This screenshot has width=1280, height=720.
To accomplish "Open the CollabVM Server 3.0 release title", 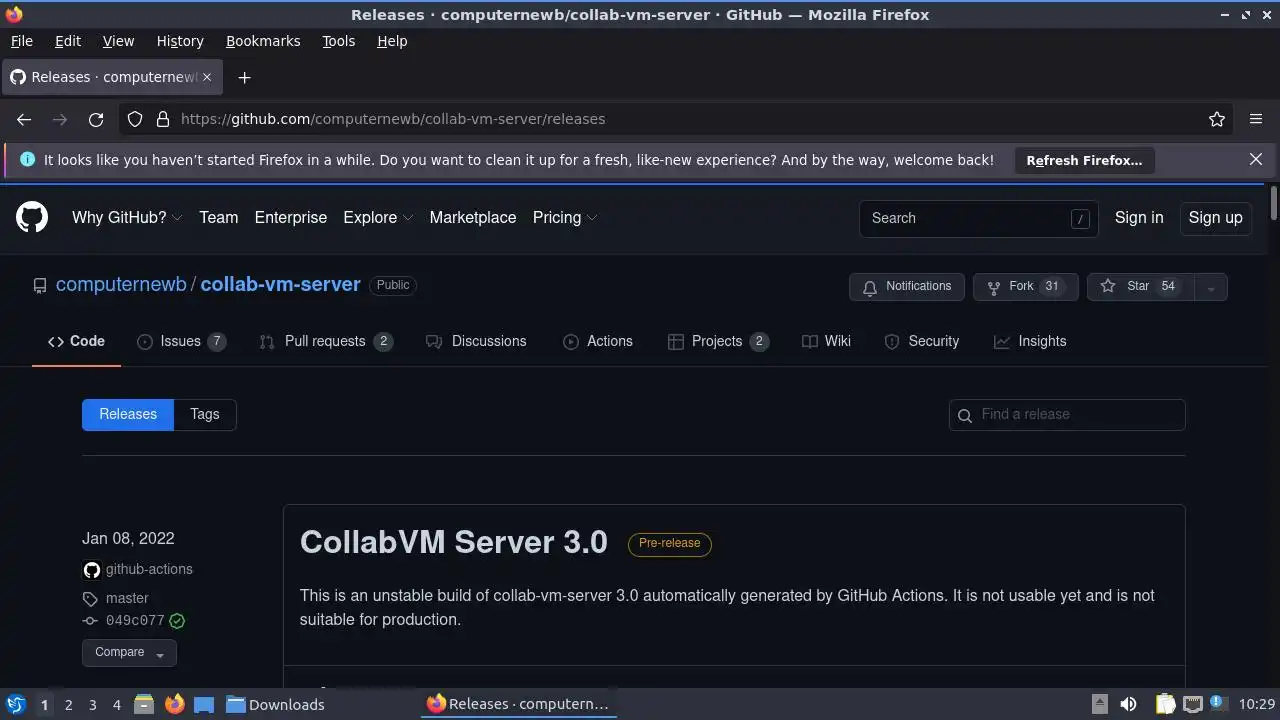I will [454, 543].
